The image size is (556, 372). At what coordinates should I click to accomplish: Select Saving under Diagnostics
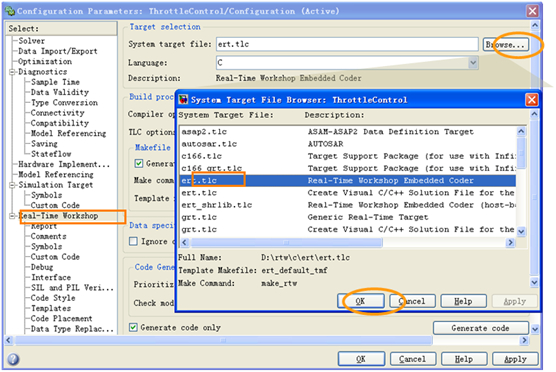44,144
